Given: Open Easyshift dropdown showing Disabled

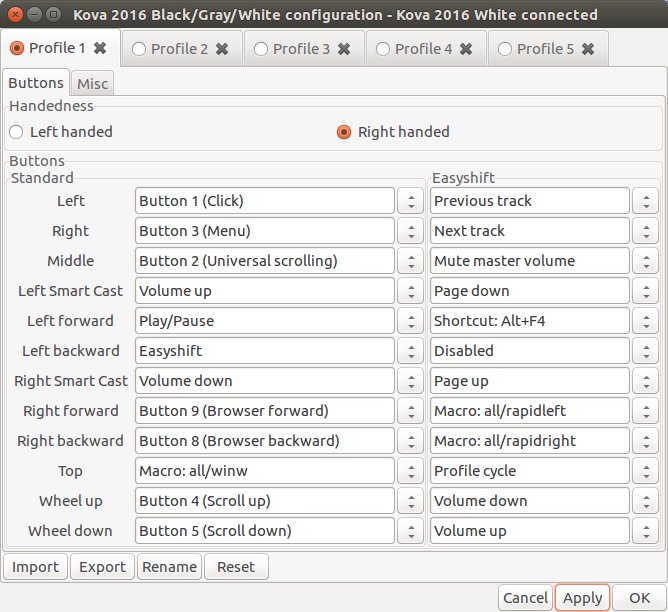Looking at the screenshot, I should point(530,351).
